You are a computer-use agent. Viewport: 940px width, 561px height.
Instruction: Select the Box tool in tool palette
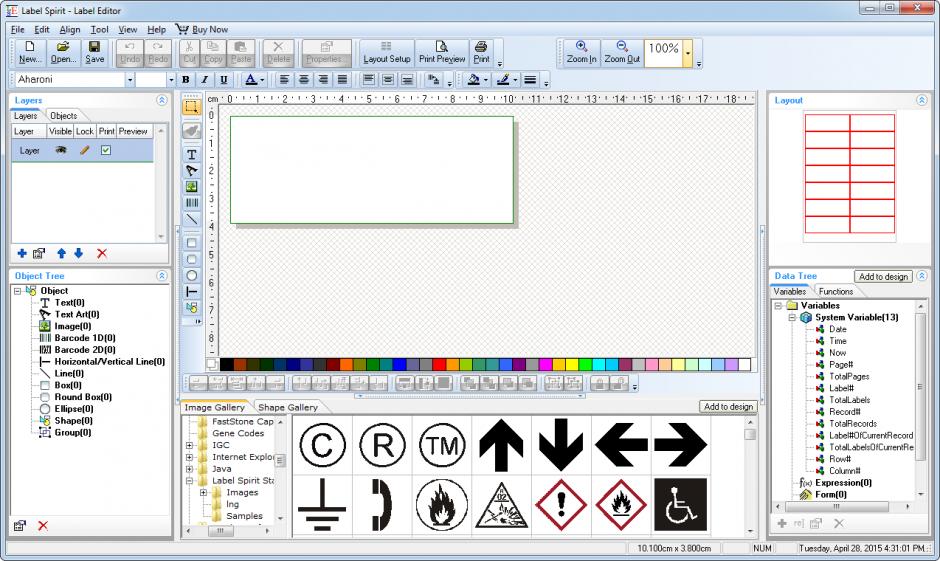tap(192, 243)
